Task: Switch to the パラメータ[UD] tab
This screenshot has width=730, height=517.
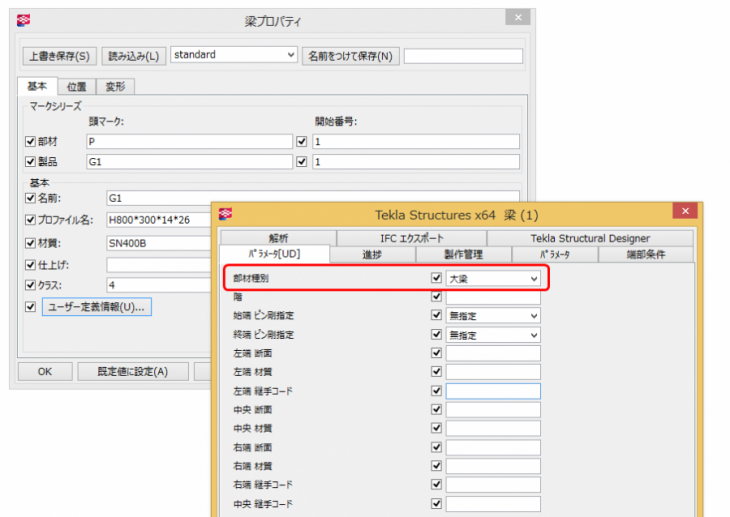Action: coord(274,254)
